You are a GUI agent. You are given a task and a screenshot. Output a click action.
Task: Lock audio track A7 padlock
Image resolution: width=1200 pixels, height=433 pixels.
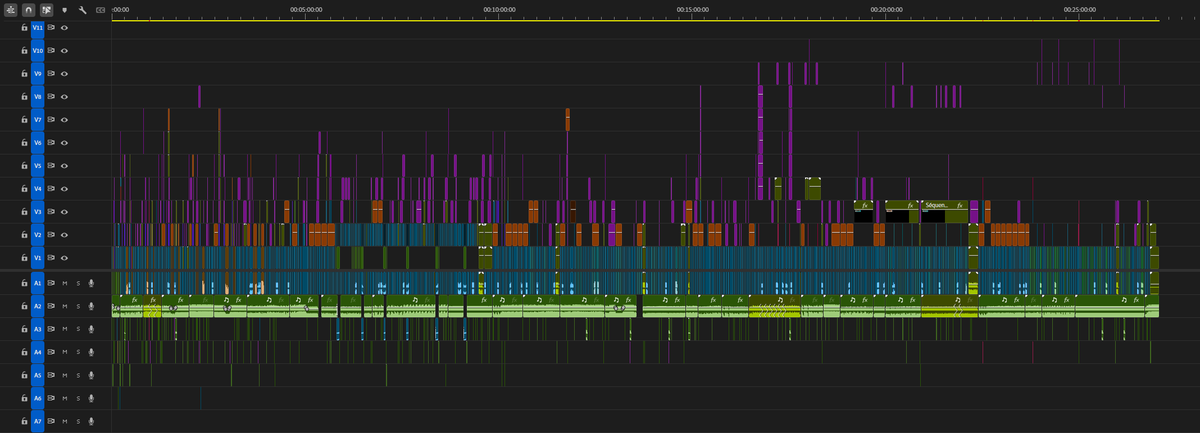click(24, 421)
